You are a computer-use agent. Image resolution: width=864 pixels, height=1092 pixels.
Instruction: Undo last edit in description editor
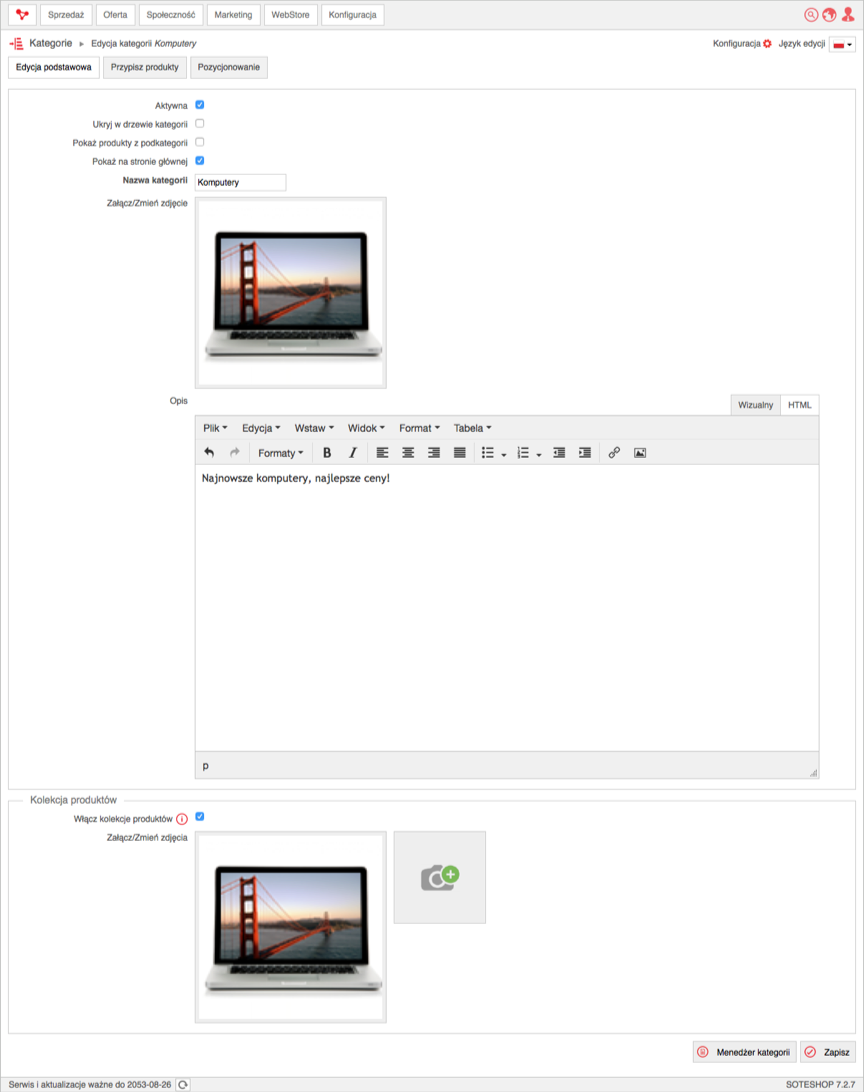tap(209, 453)
